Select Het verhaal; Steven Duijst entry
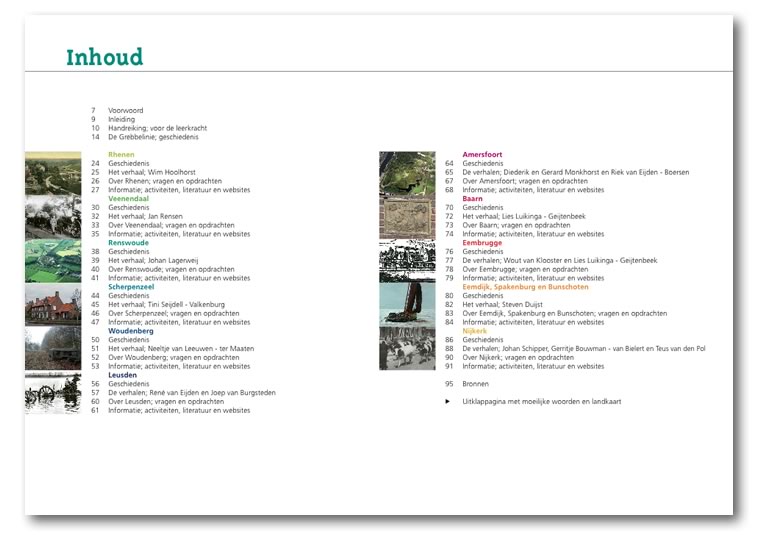Screen dimensions: 758x535 (500, 304)
